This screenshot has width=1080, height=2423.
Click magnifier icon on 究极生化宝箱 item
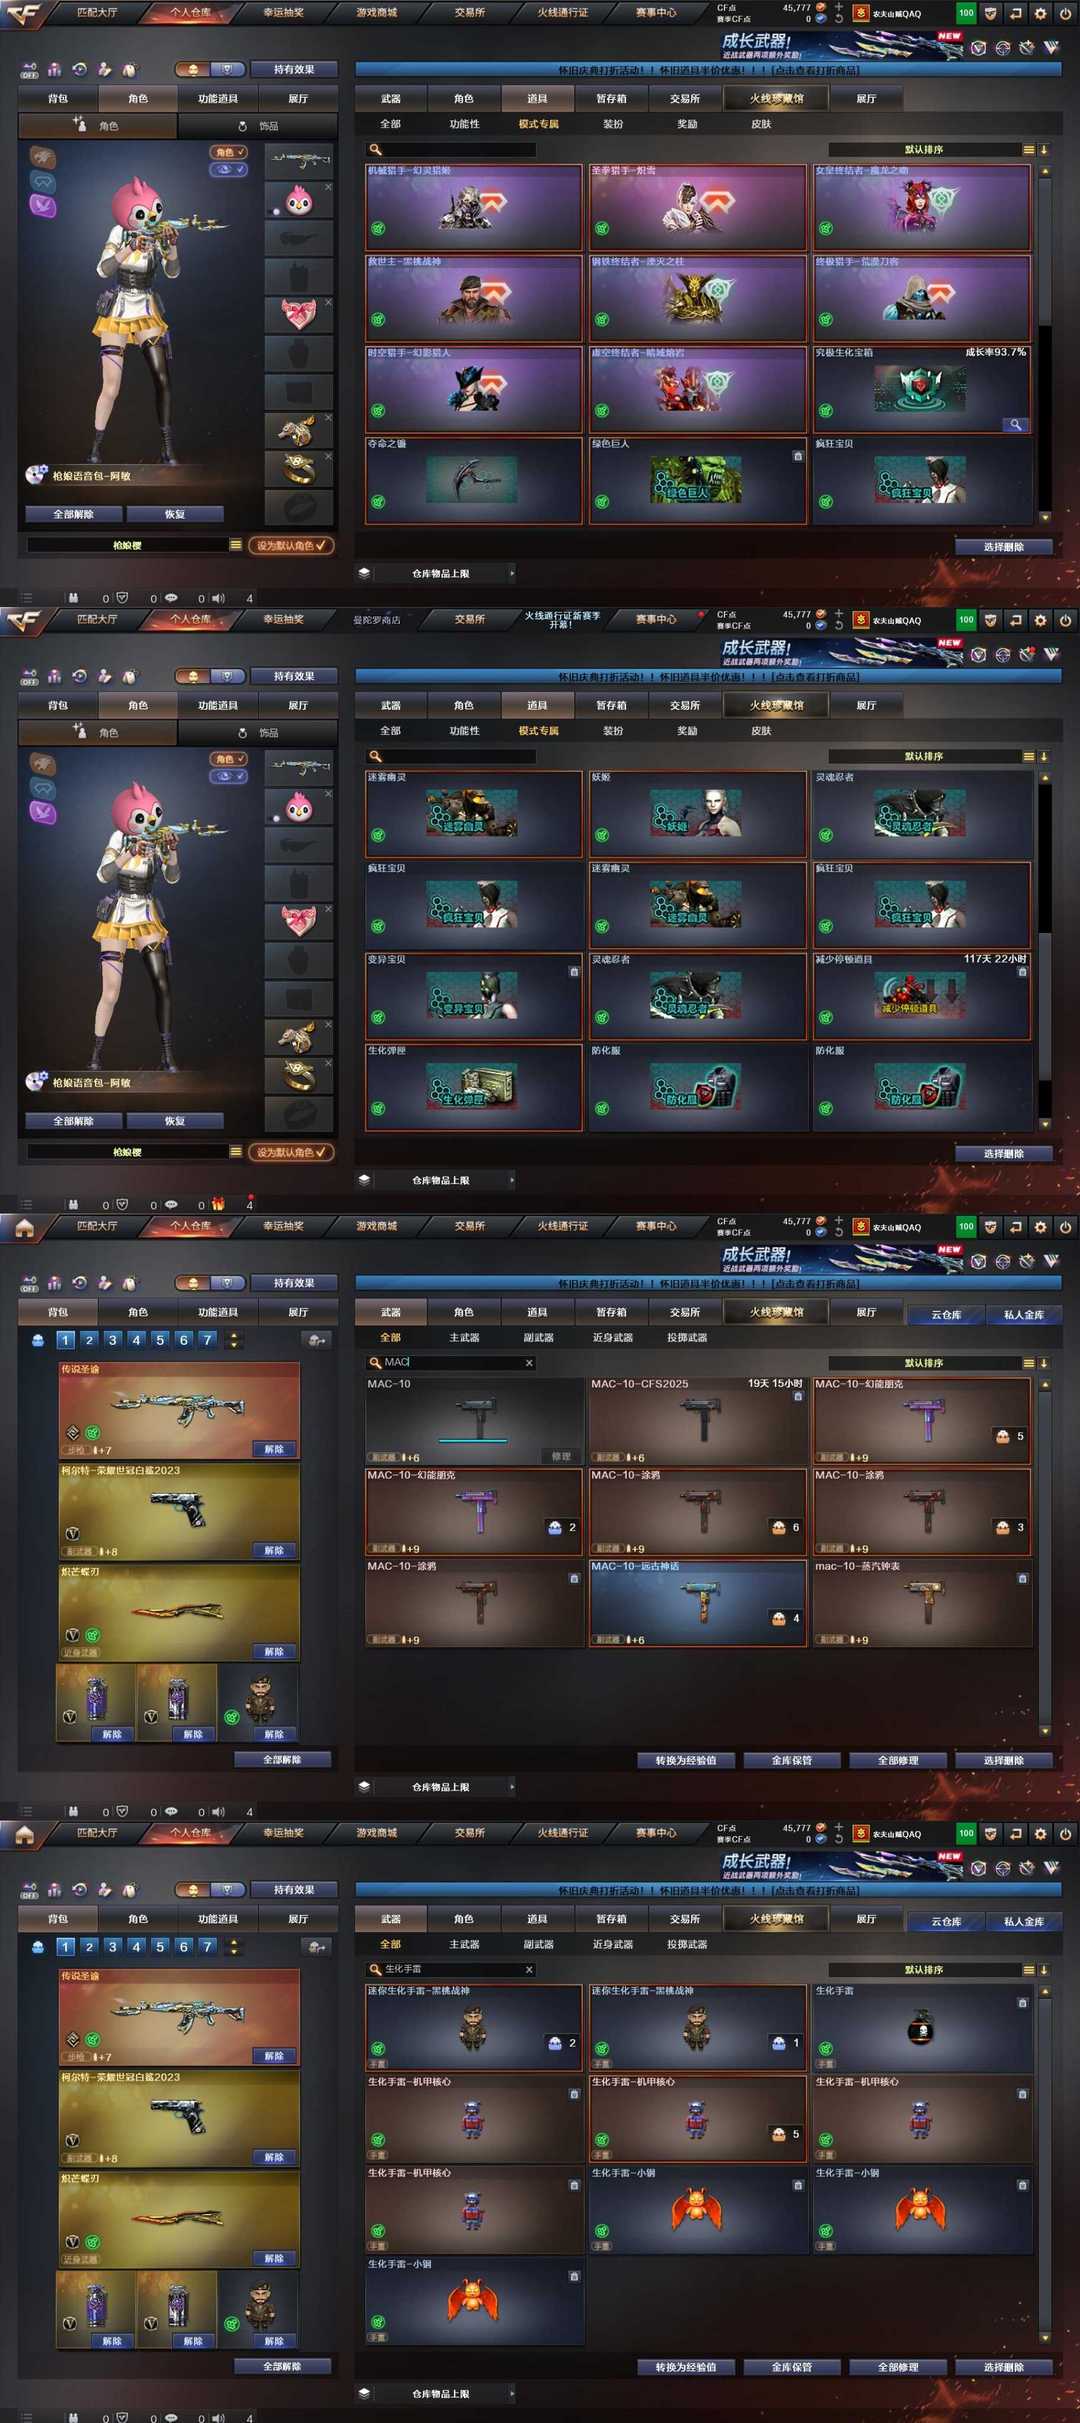click(1015, 424)
